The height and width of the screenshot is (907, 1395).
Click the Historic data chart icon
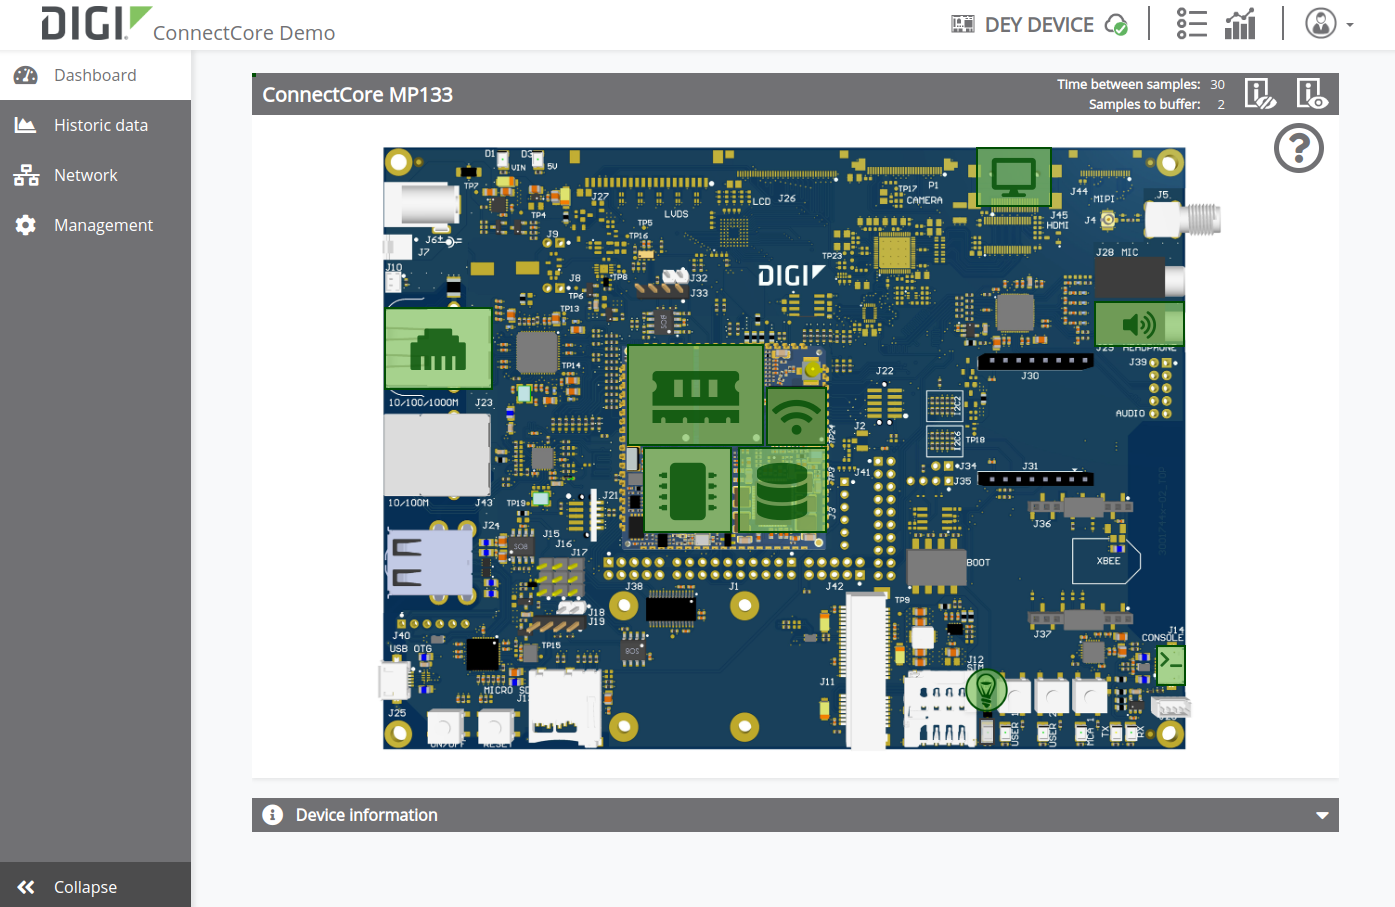26,125
